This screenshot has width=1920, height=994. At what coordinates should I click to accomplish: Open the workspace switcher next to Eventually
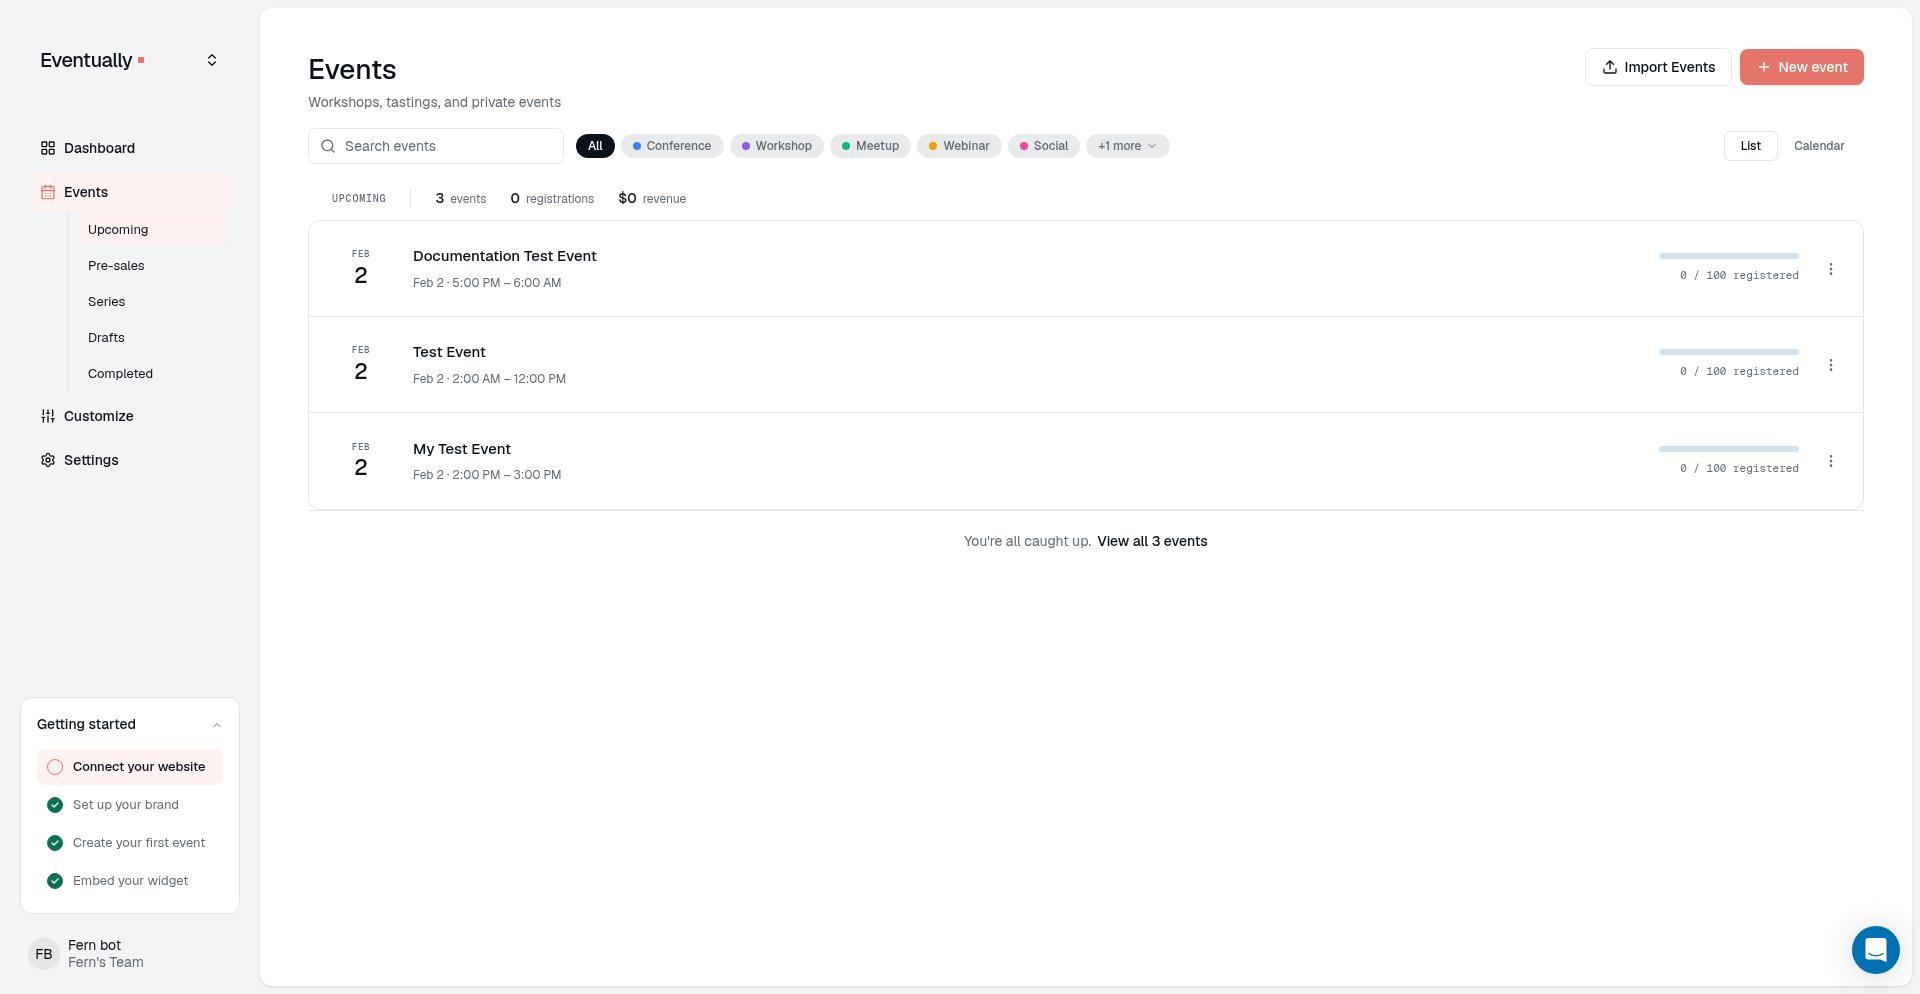click(x=212, y=60)
